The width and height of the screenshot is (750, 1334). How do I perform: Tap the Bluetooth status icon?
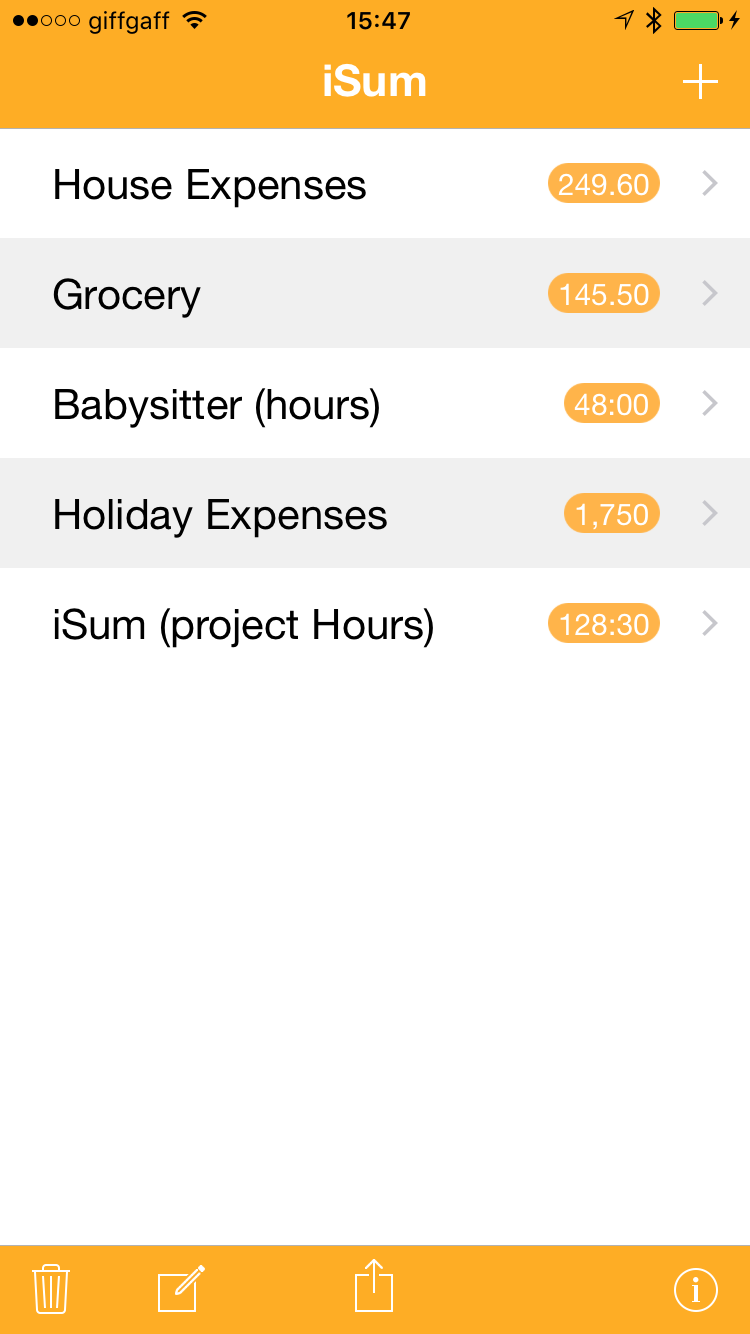tap(653, 20)
